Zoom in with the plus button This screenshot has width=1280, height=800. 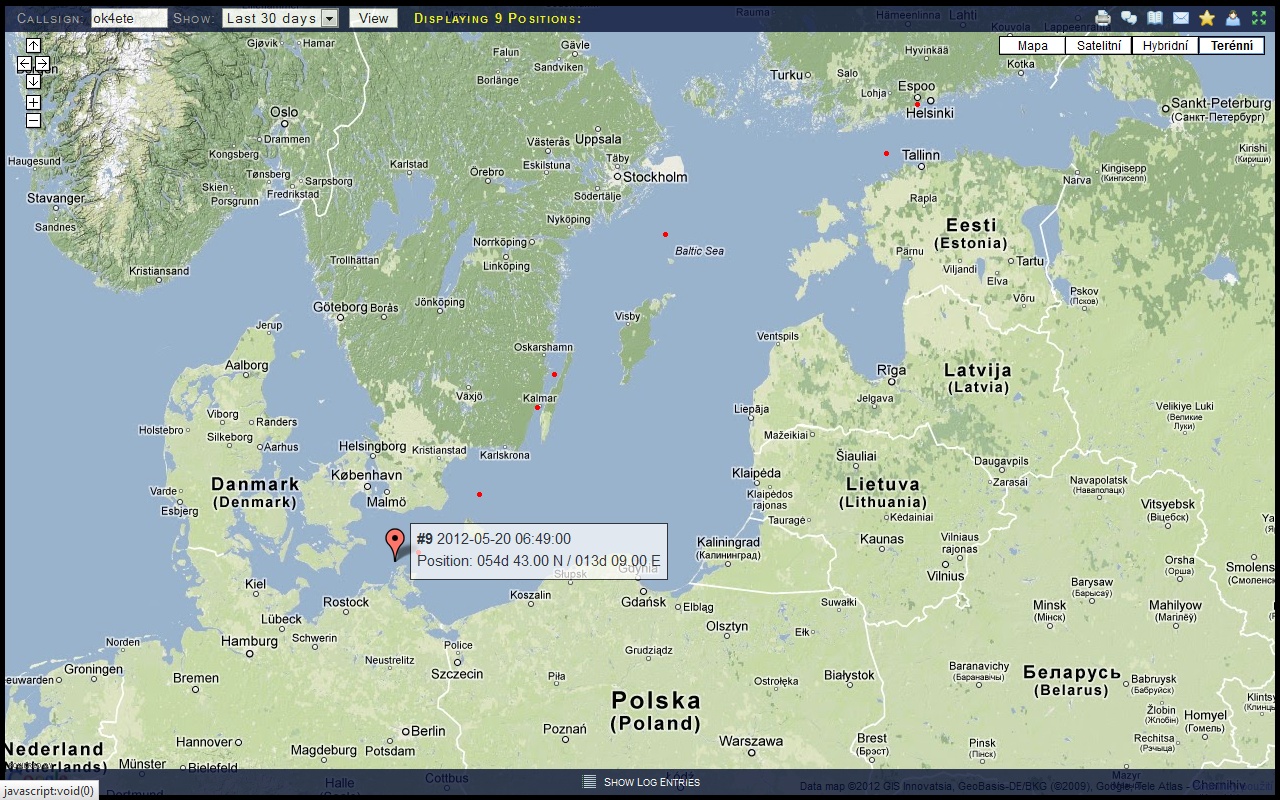33,102
